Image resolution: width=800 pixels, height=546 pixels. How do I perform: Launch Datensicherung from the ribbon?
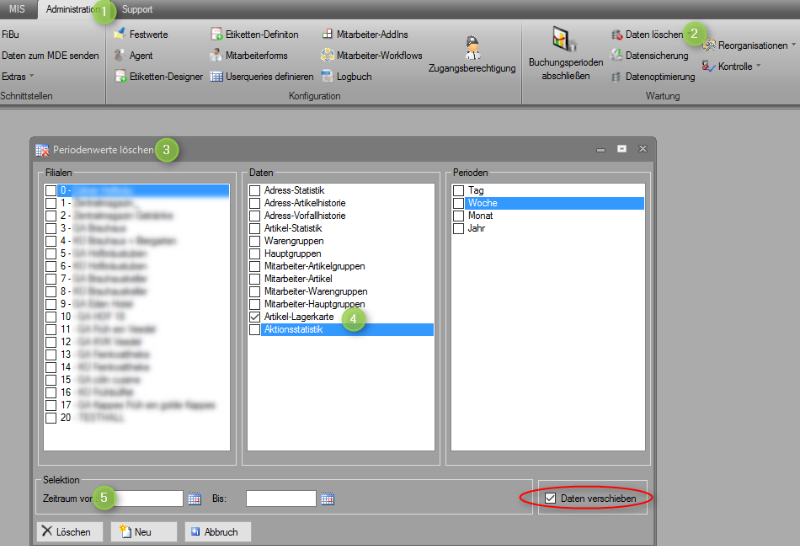coord(650,55)
